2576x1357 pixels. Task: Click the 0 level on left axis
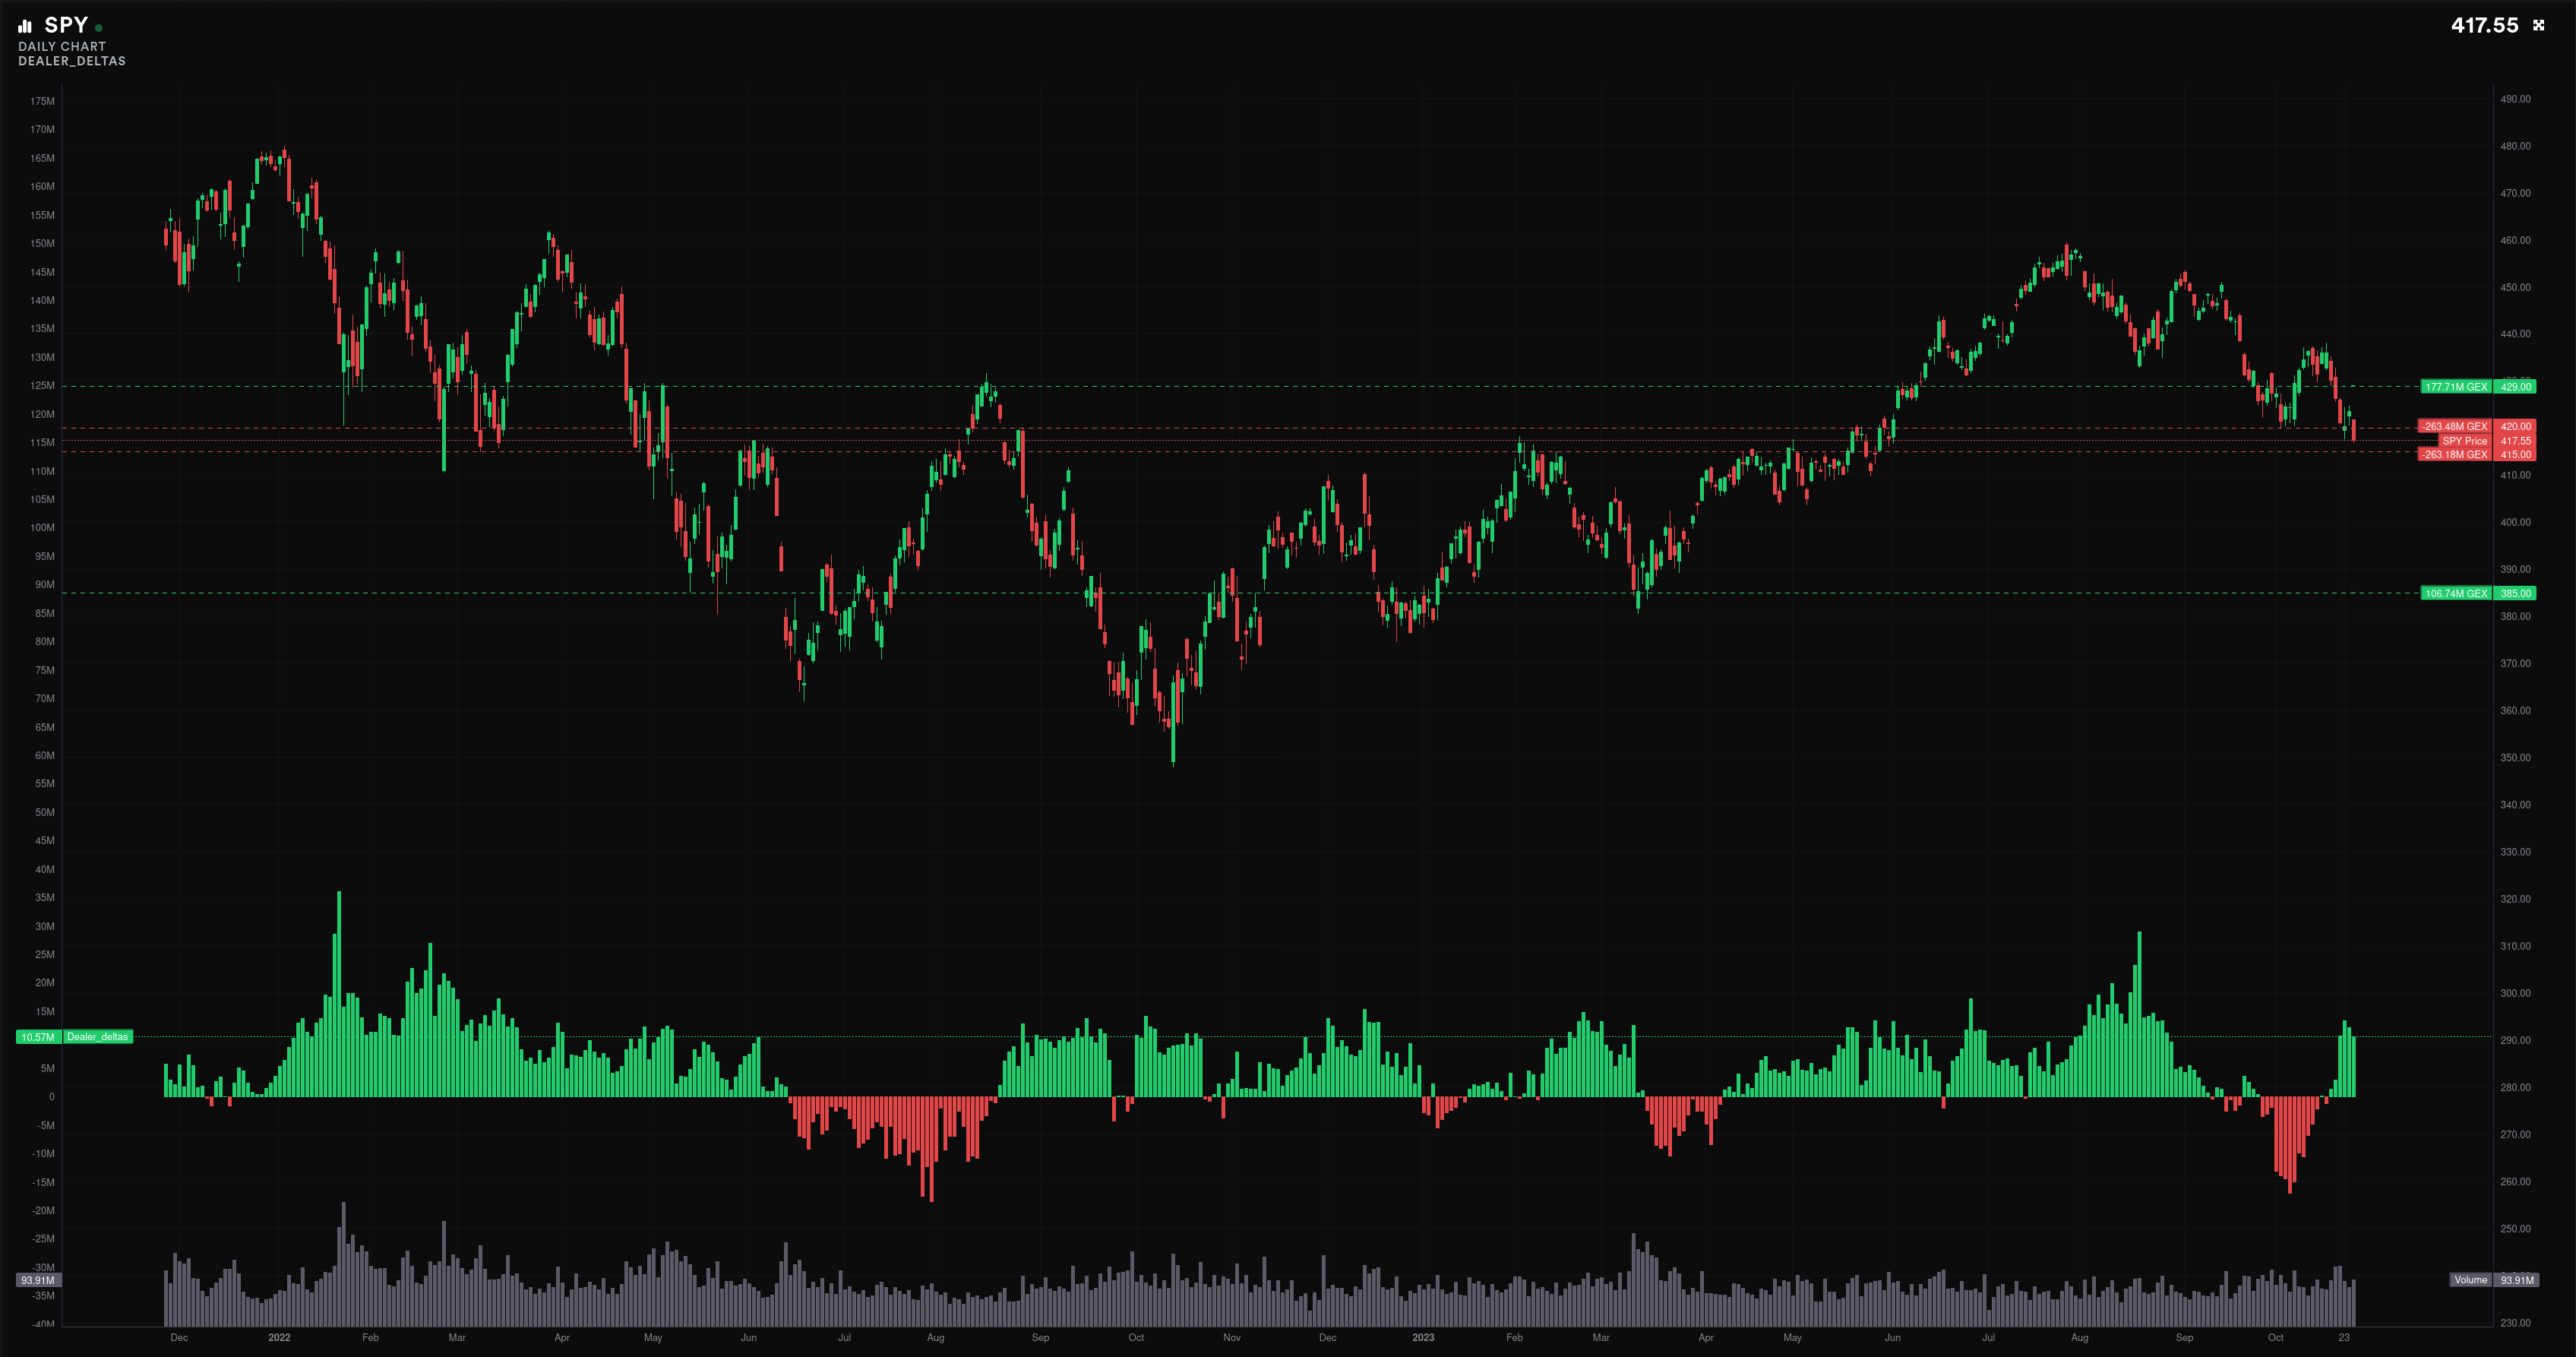[52, 1097]
